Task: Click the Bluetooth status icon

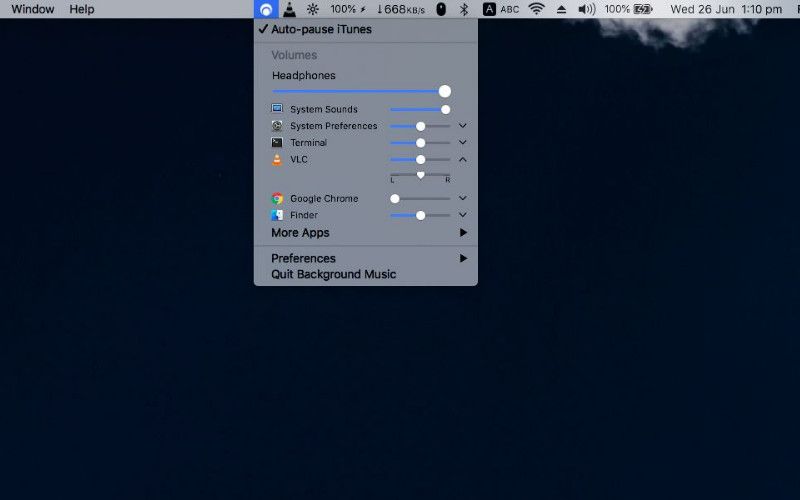Action: [x=463, y=9]
